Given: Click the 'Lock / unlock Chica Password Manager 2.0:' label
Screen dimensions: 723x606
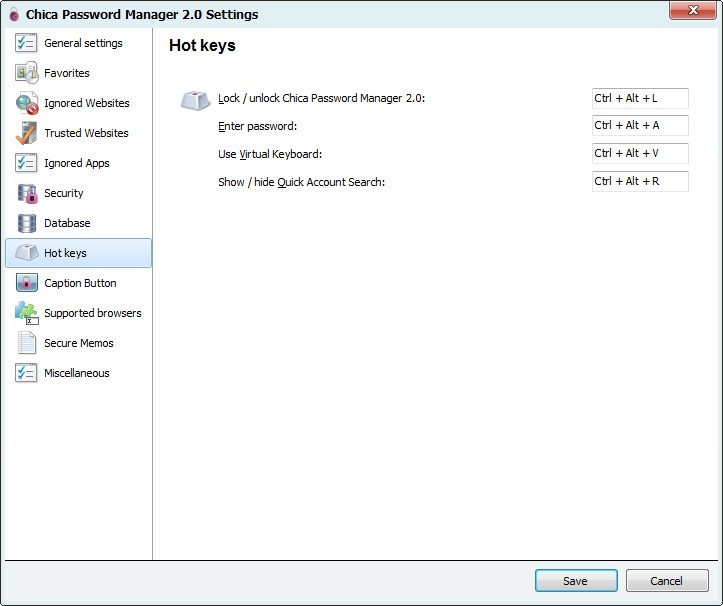Looking at the screenshot, I should click(321, 98).
